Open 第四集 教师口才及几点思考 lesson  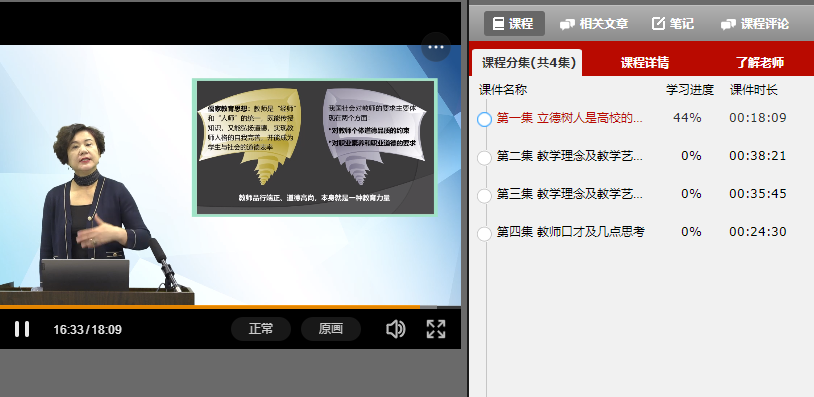(x=571, y=232)
